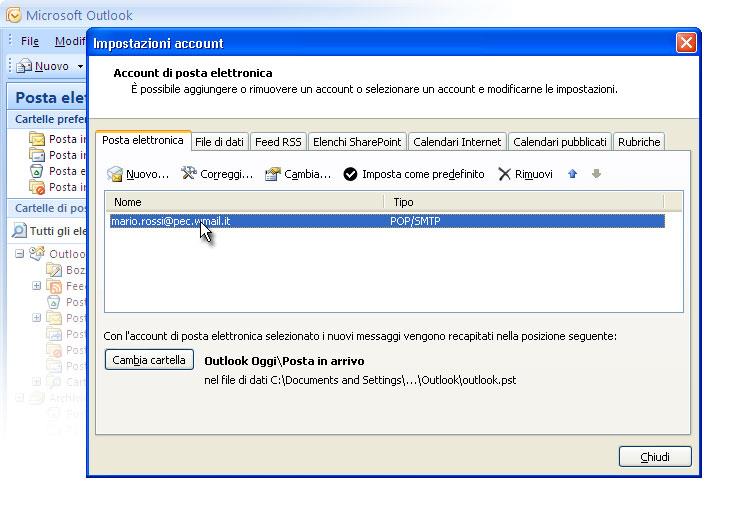Expand the Feed RSS tree node
Screen dimensions: 738x505
(36, 286)
